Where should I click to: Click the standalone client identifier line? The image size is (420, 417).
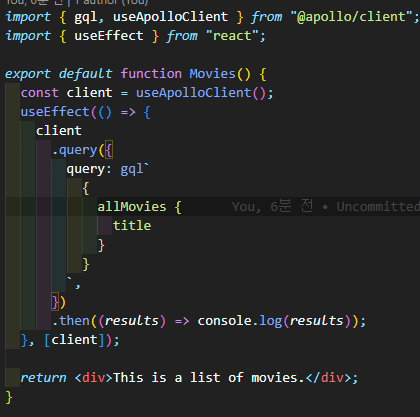pos(59,131)
